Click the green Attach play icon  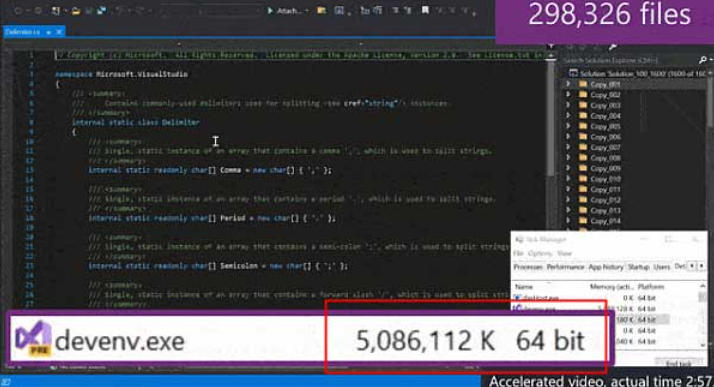coord(270,10)
